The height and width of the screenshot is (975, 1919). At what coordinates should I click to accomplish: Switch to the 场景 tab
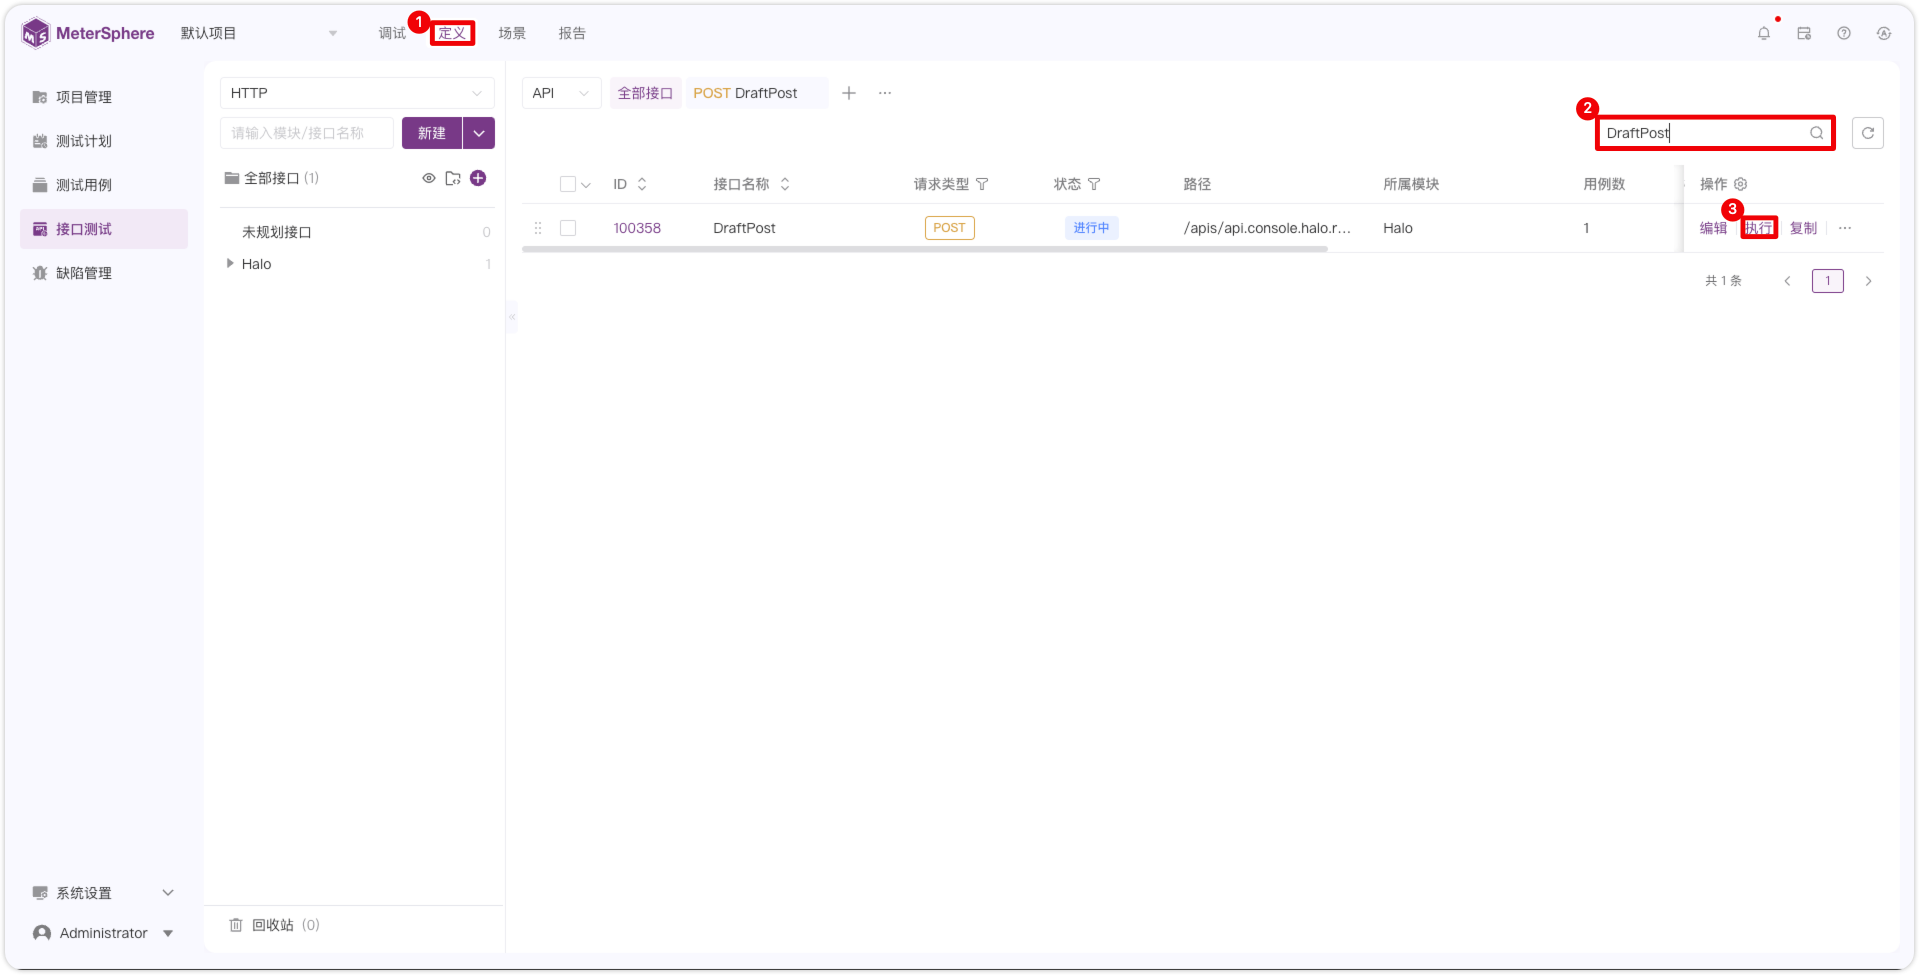tap(512, 33)
